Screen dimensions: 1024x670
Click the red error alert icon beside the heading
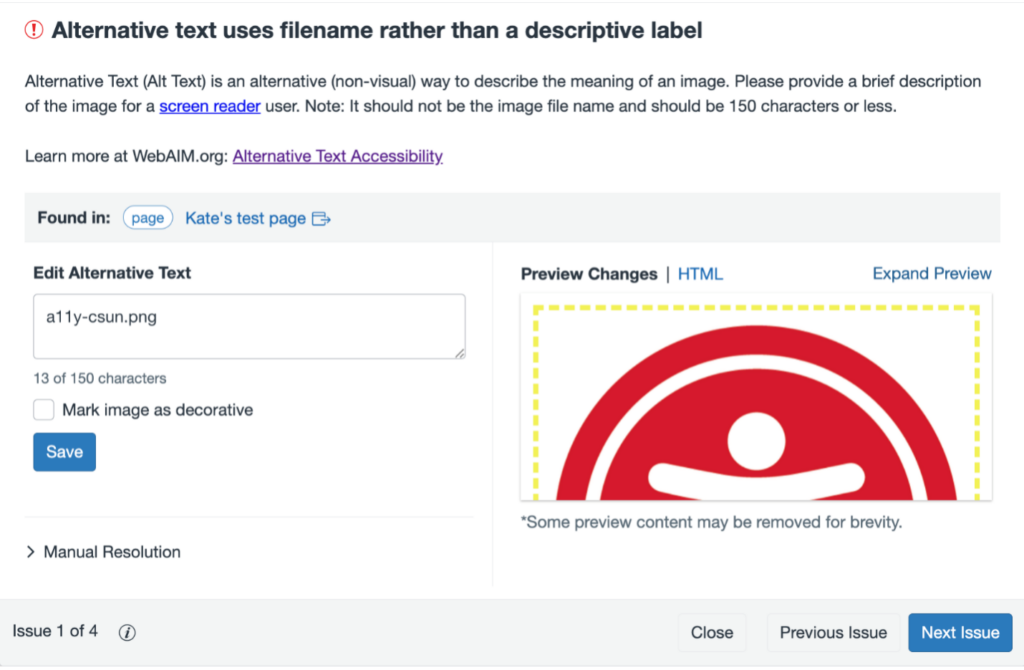(x=34, y=30)
